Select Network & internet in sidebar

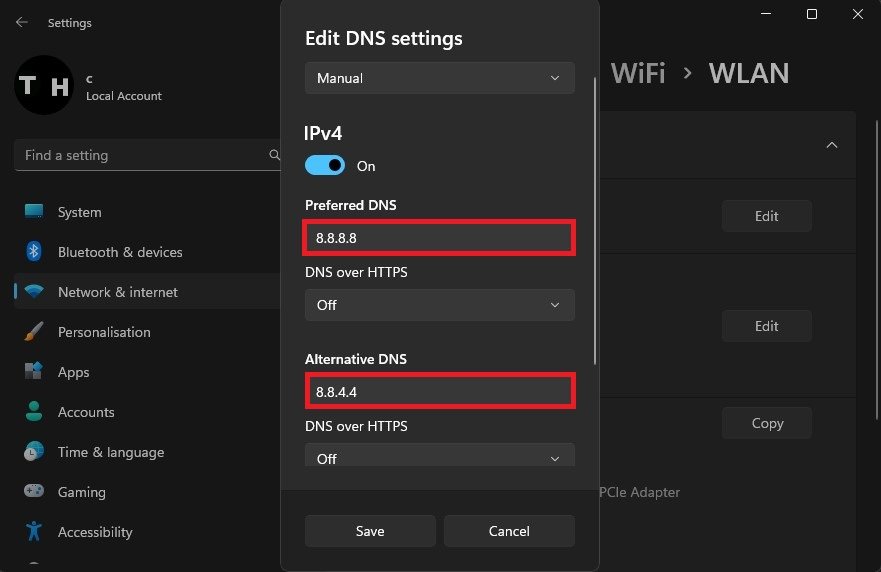pos(117,292)
